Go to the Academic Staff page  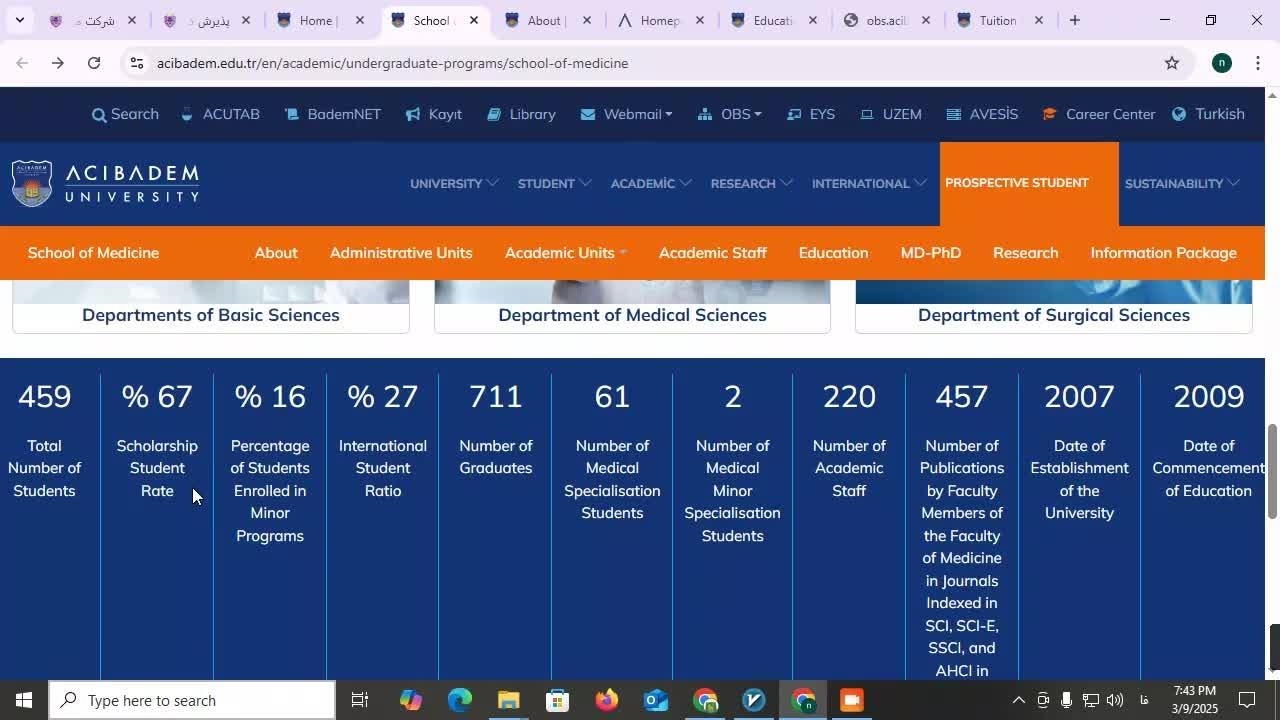pos(712,253)
